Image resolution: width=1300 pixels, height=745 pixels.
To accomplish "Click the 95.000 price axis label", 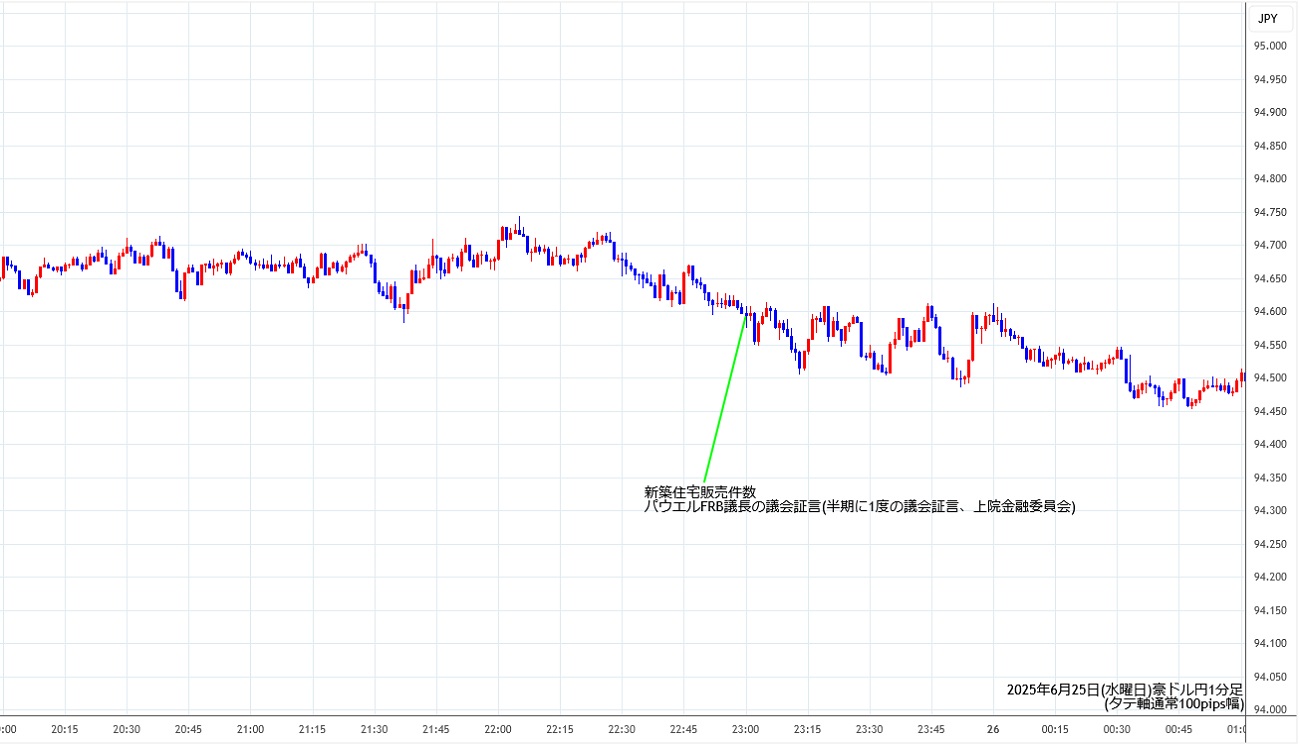I will click(x=1271, y=46).
